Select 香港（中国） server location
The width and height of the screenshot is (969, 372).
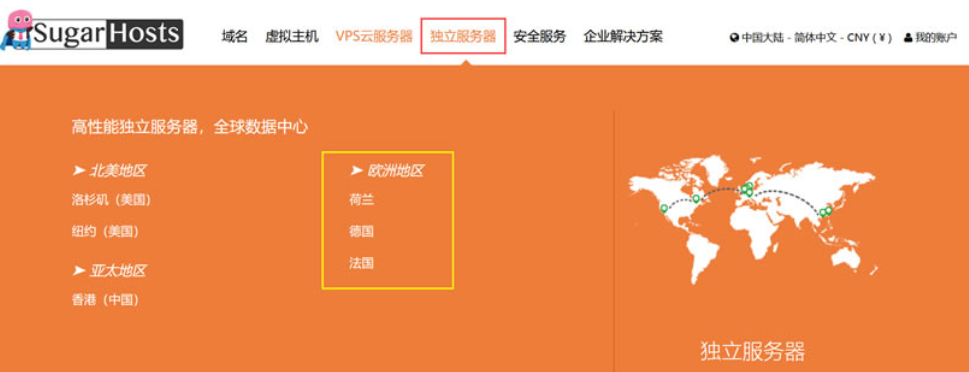tap(106, 300)
